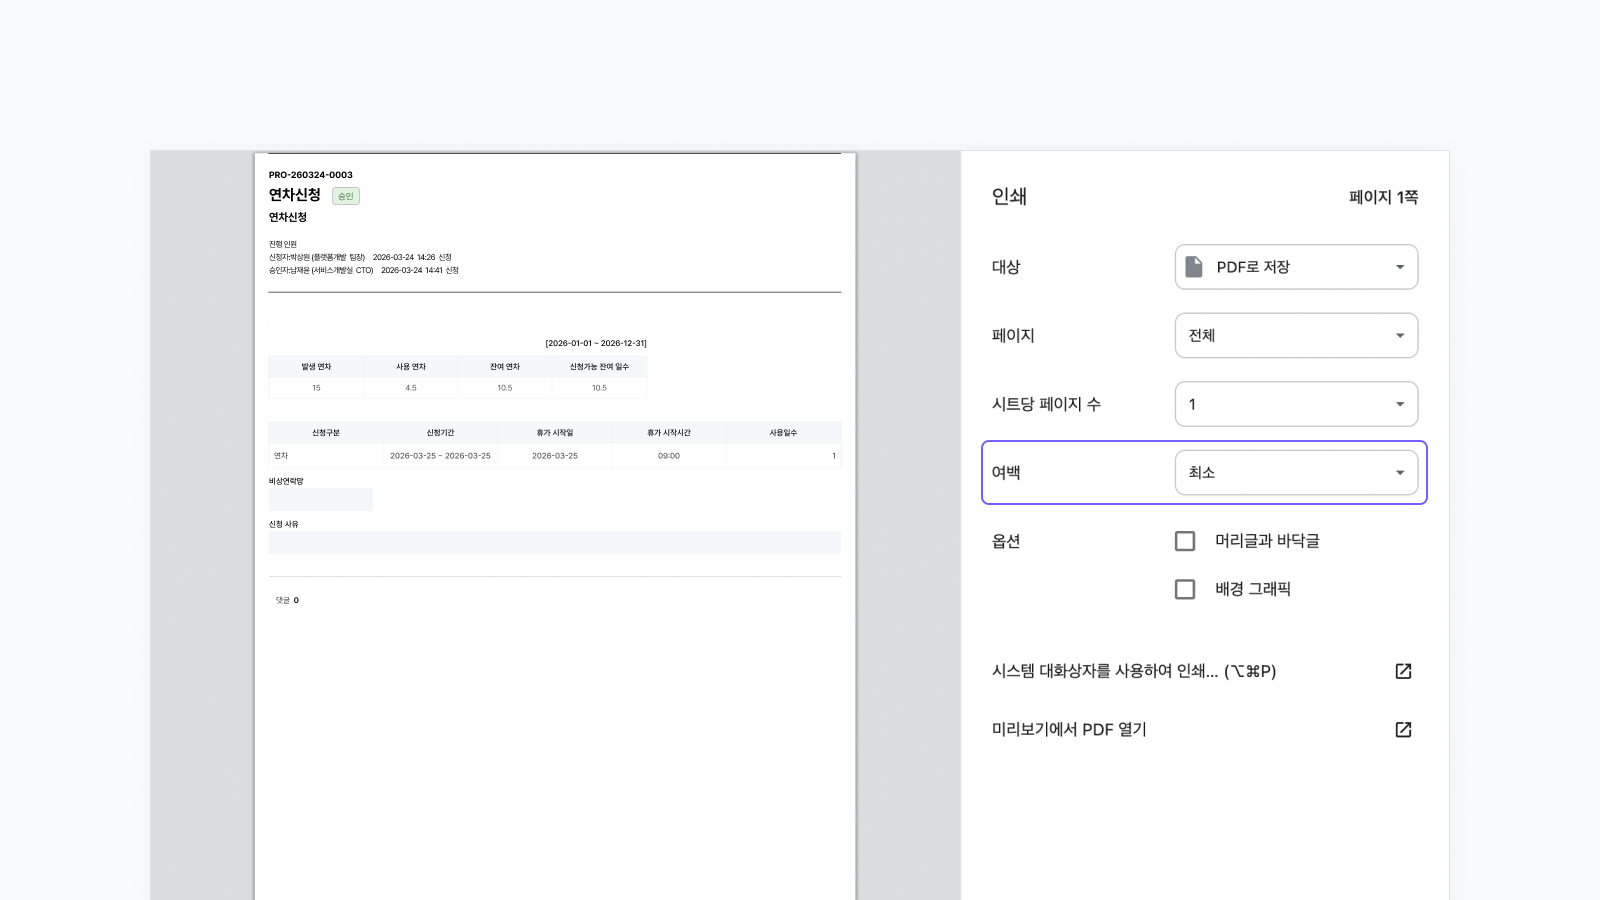This screenshot has height=900, width=1600.
Task: Click the 사용일수 column header
Action: 783,433
